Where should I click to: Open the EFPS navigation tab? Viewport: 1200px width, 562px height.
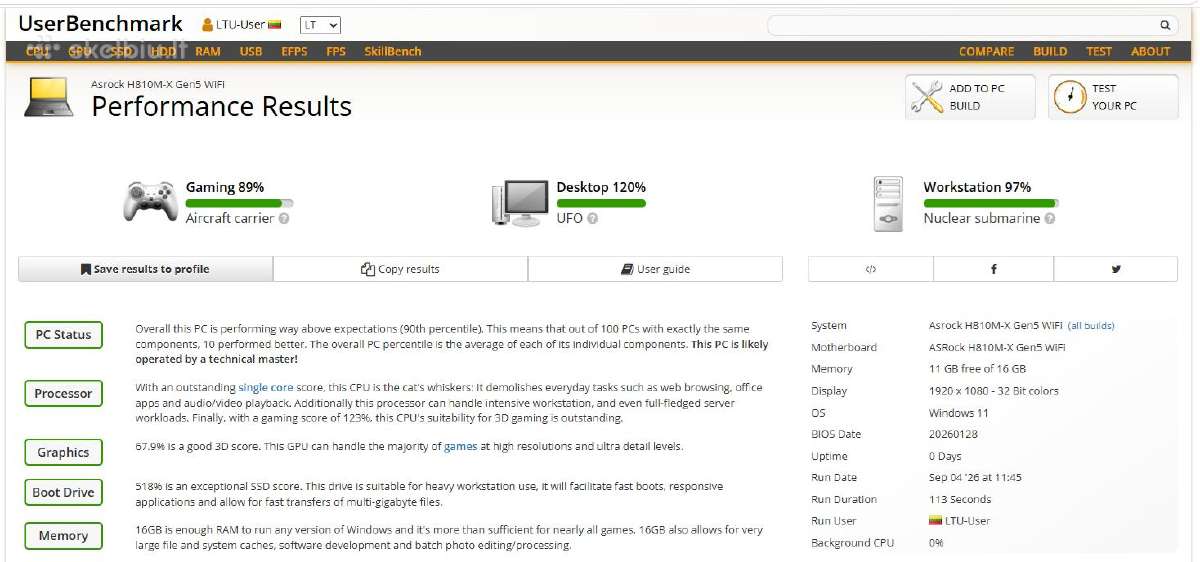(x=294, y=51)
